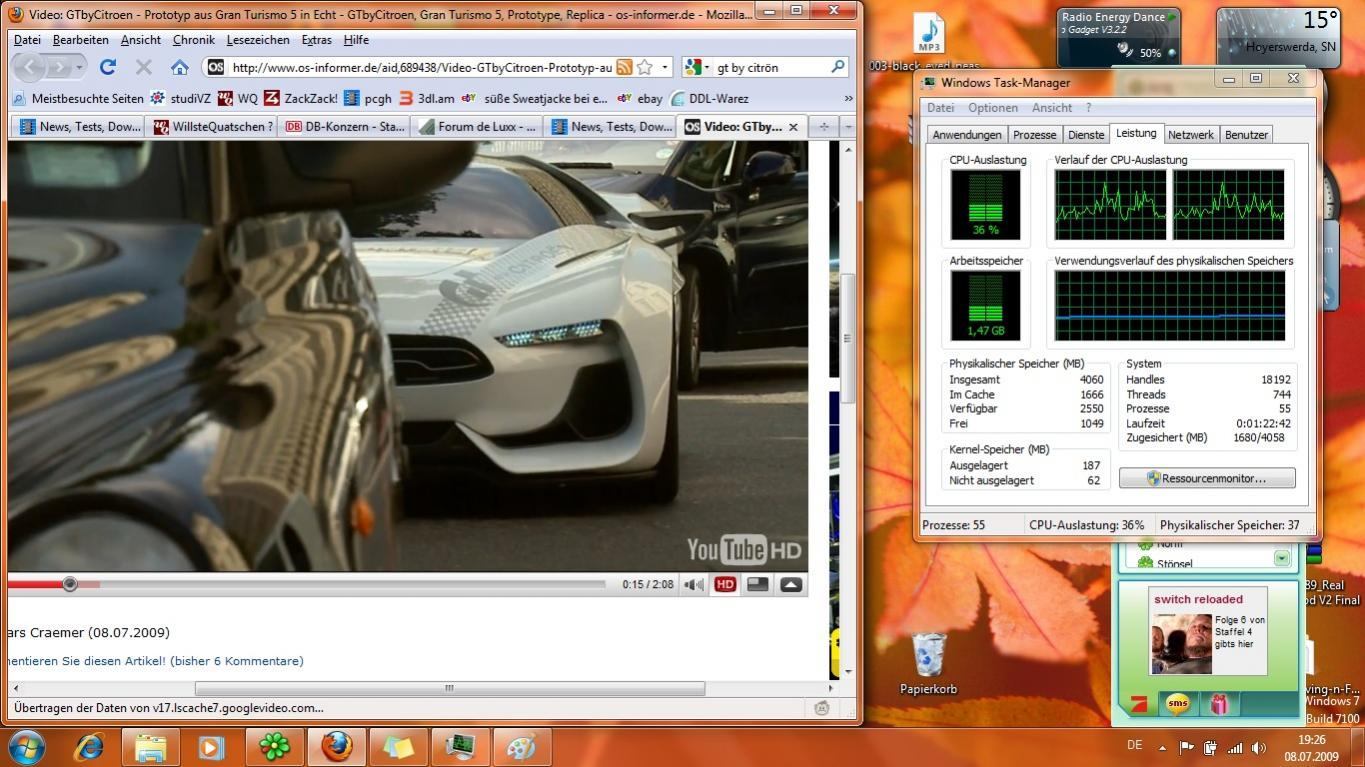Screen dimensions: 1365x767
Task: Close the 'Video: GTby...' tab
Action: [x=793, y=127]
